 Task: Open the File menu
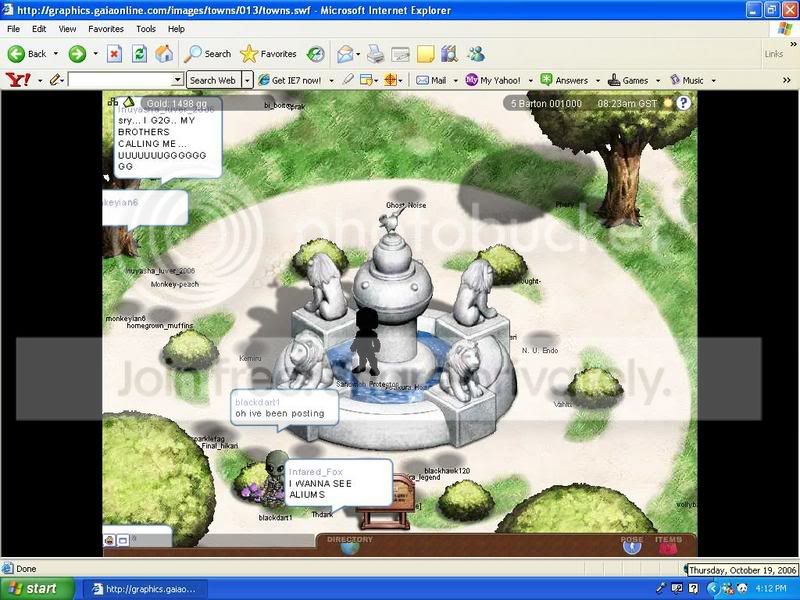(14, 29)
